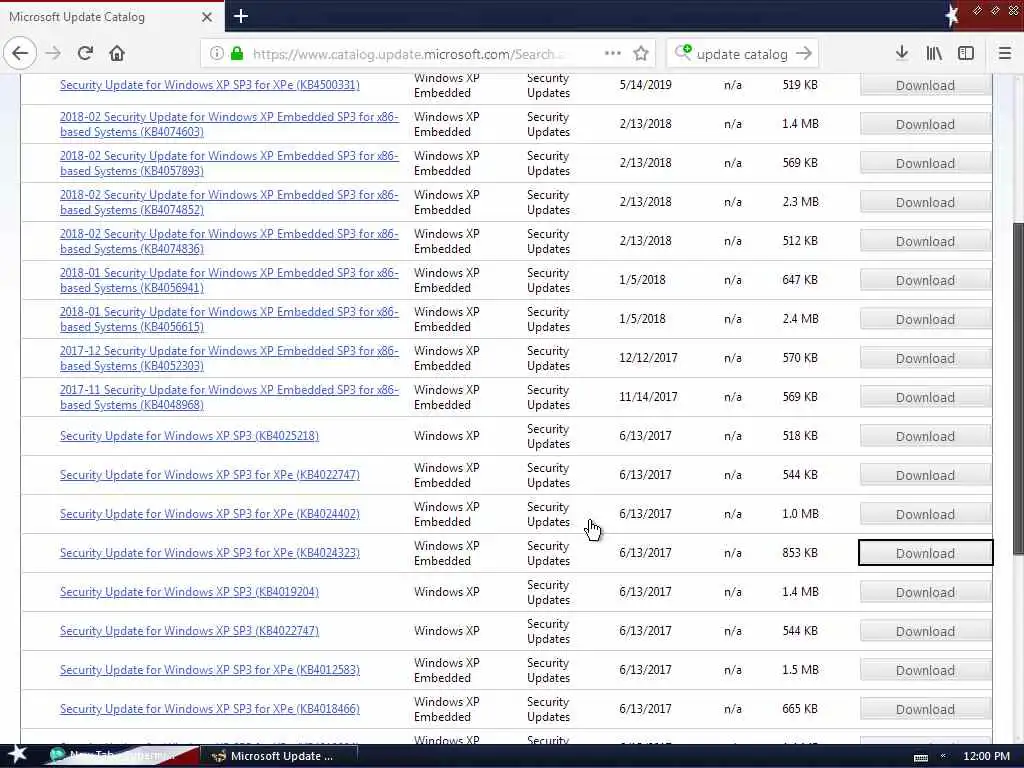Click the URL address bar field

pyautogui.click(x=428, y=54)
